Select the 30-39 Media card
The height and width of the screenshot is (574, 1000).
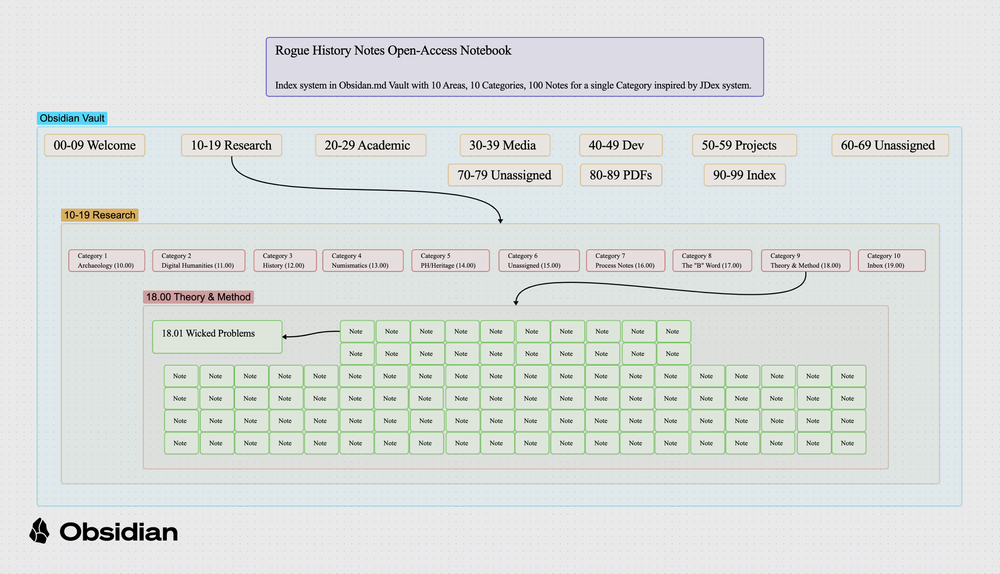click(504, 145)
